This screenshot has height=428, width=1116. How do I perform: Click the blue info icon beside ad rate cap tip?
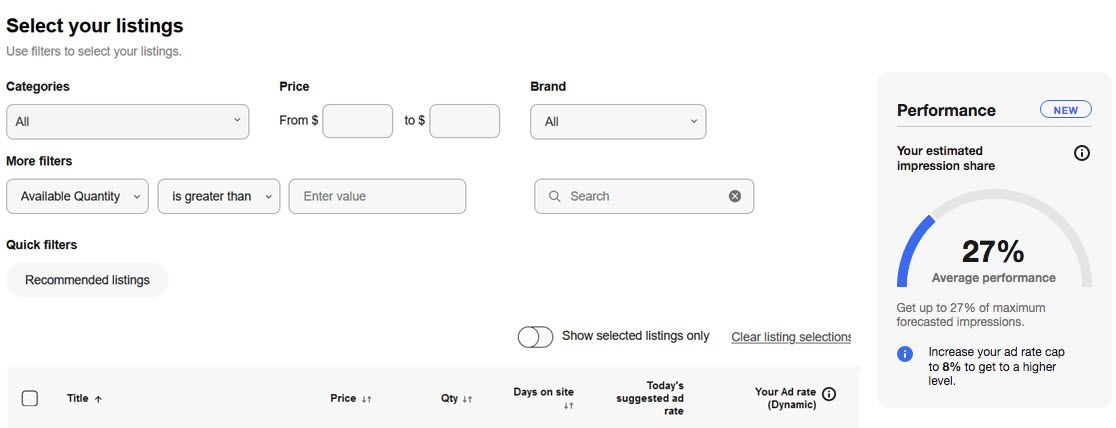[x=905, y=353]
